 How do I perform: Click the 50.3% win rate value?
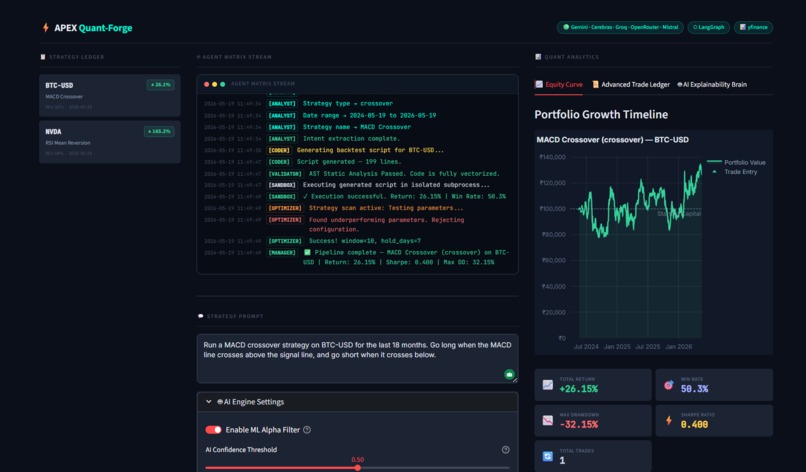pyautogui.click(x=694, y=389)
